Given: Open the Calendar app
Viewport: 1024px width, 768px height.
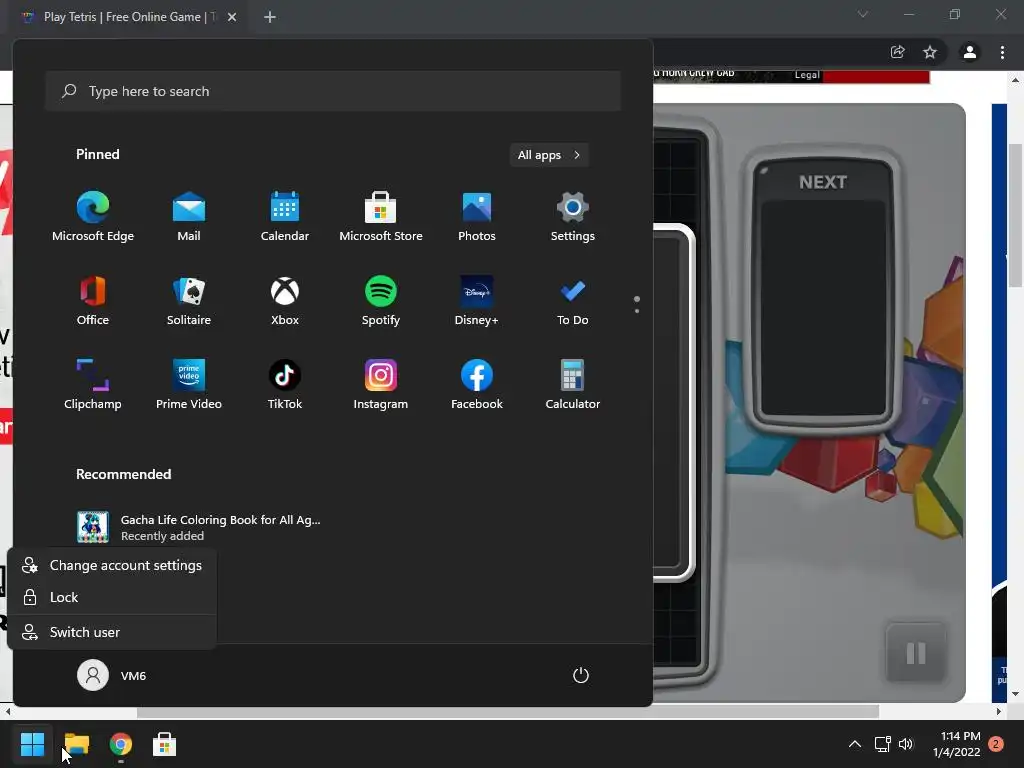Looking at the screenshot, I should [x=285, y=217].
